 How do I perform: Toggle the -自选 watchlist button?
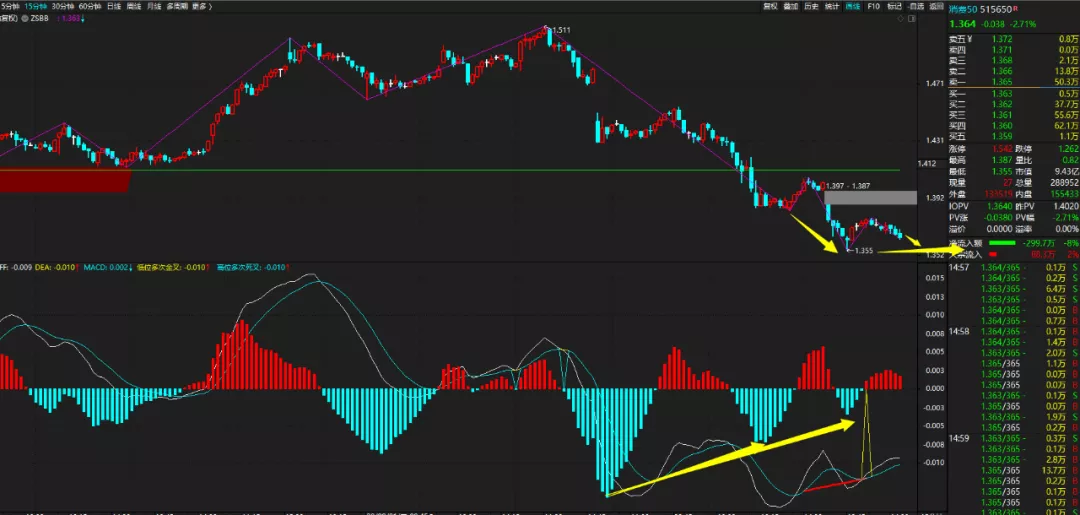(915, 6)
